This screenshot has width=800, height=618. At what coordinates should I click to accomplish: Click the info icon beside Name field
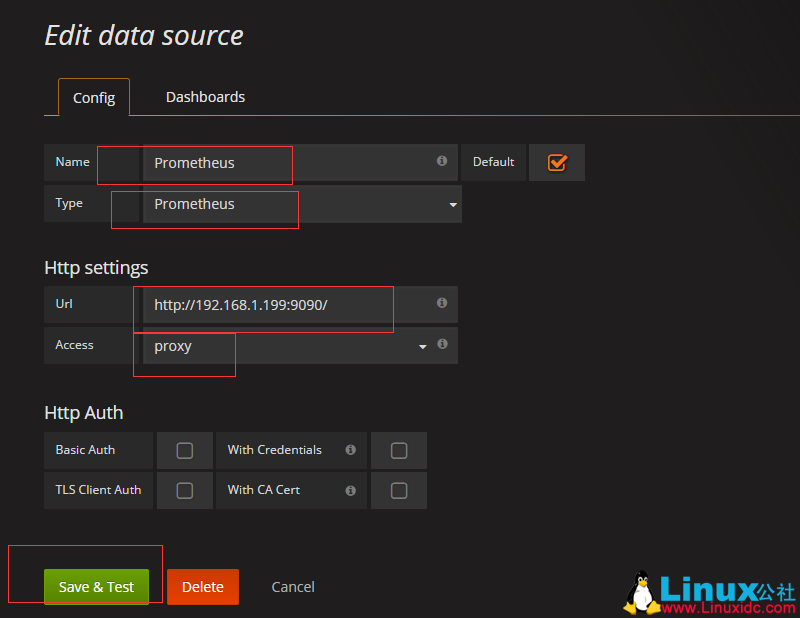[x=442, y=161]
